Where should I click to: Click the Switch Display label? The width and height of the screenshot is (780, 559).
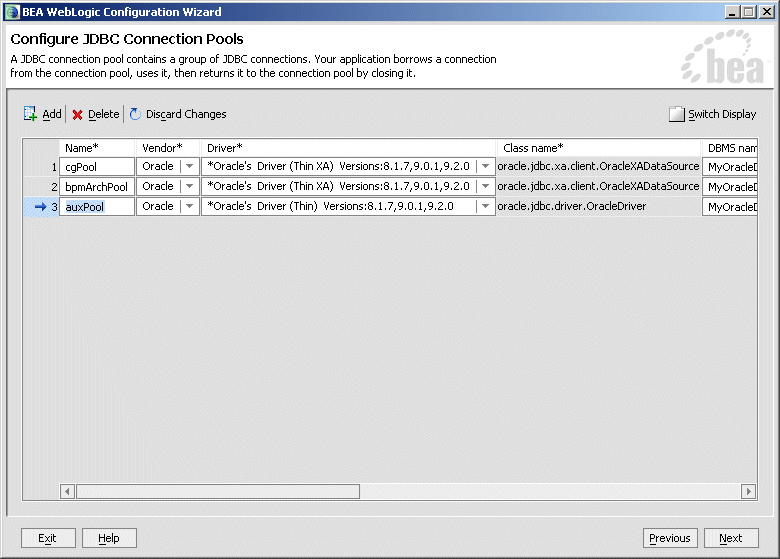722,114
